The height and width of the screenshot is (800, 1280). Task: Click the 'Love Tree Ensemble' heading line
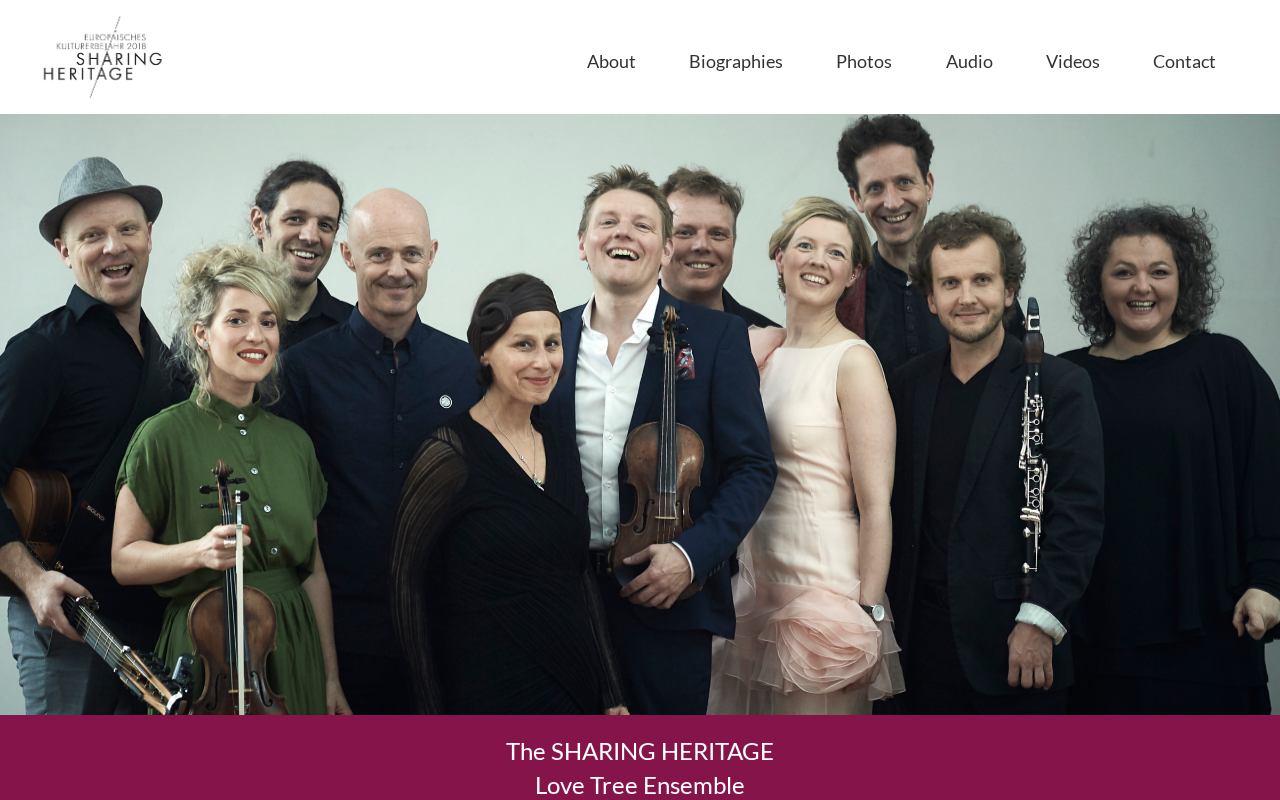tap(640, 785)
